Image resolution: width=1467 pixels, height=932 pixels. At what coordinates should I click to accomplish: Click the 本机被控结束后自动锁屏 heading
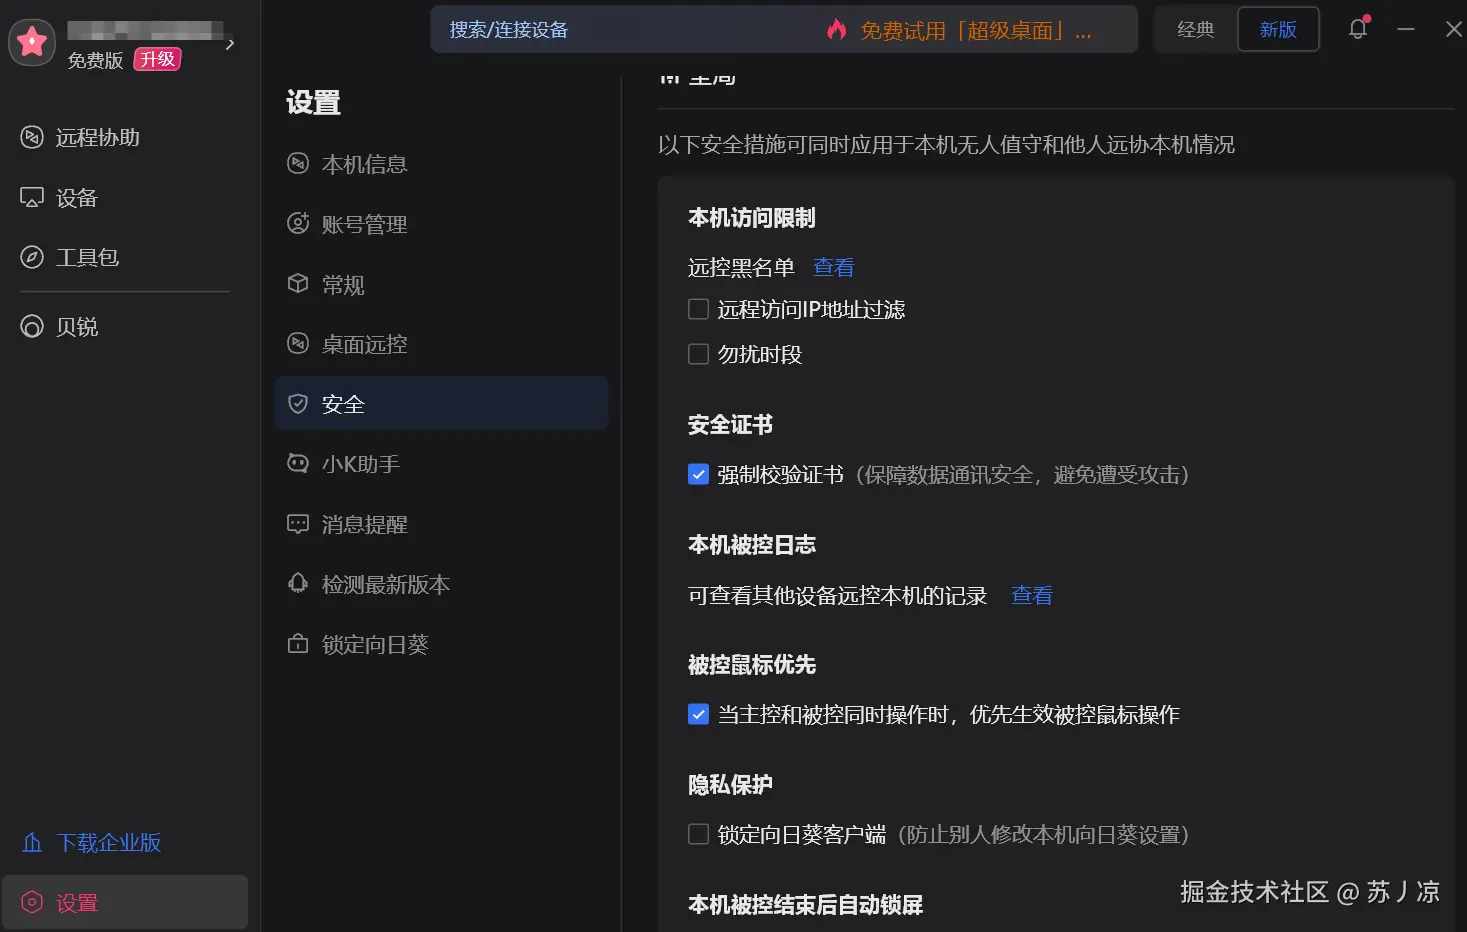click(x=805, y=905)
